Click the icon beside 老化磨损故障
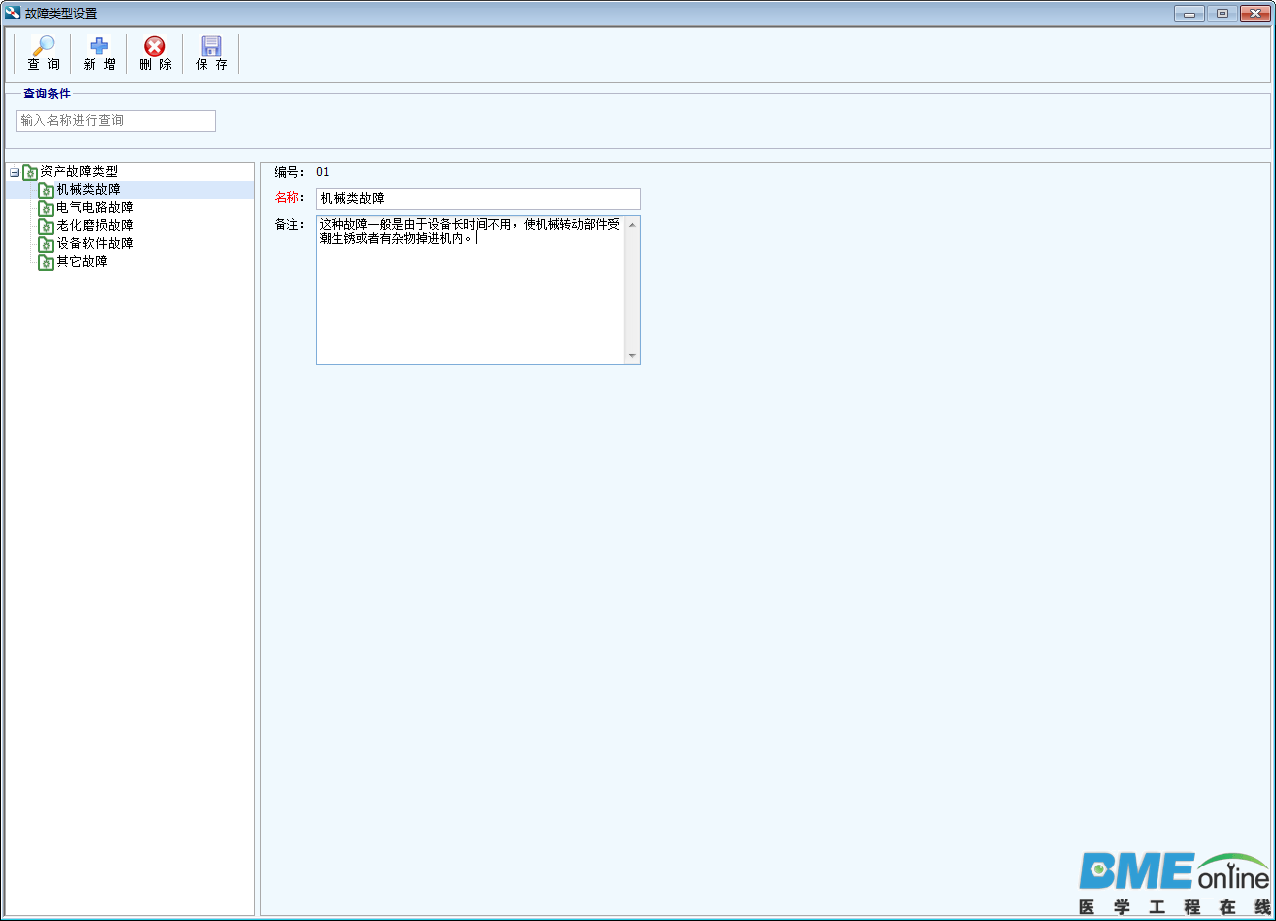1276x921 pixels. (46, 226)
